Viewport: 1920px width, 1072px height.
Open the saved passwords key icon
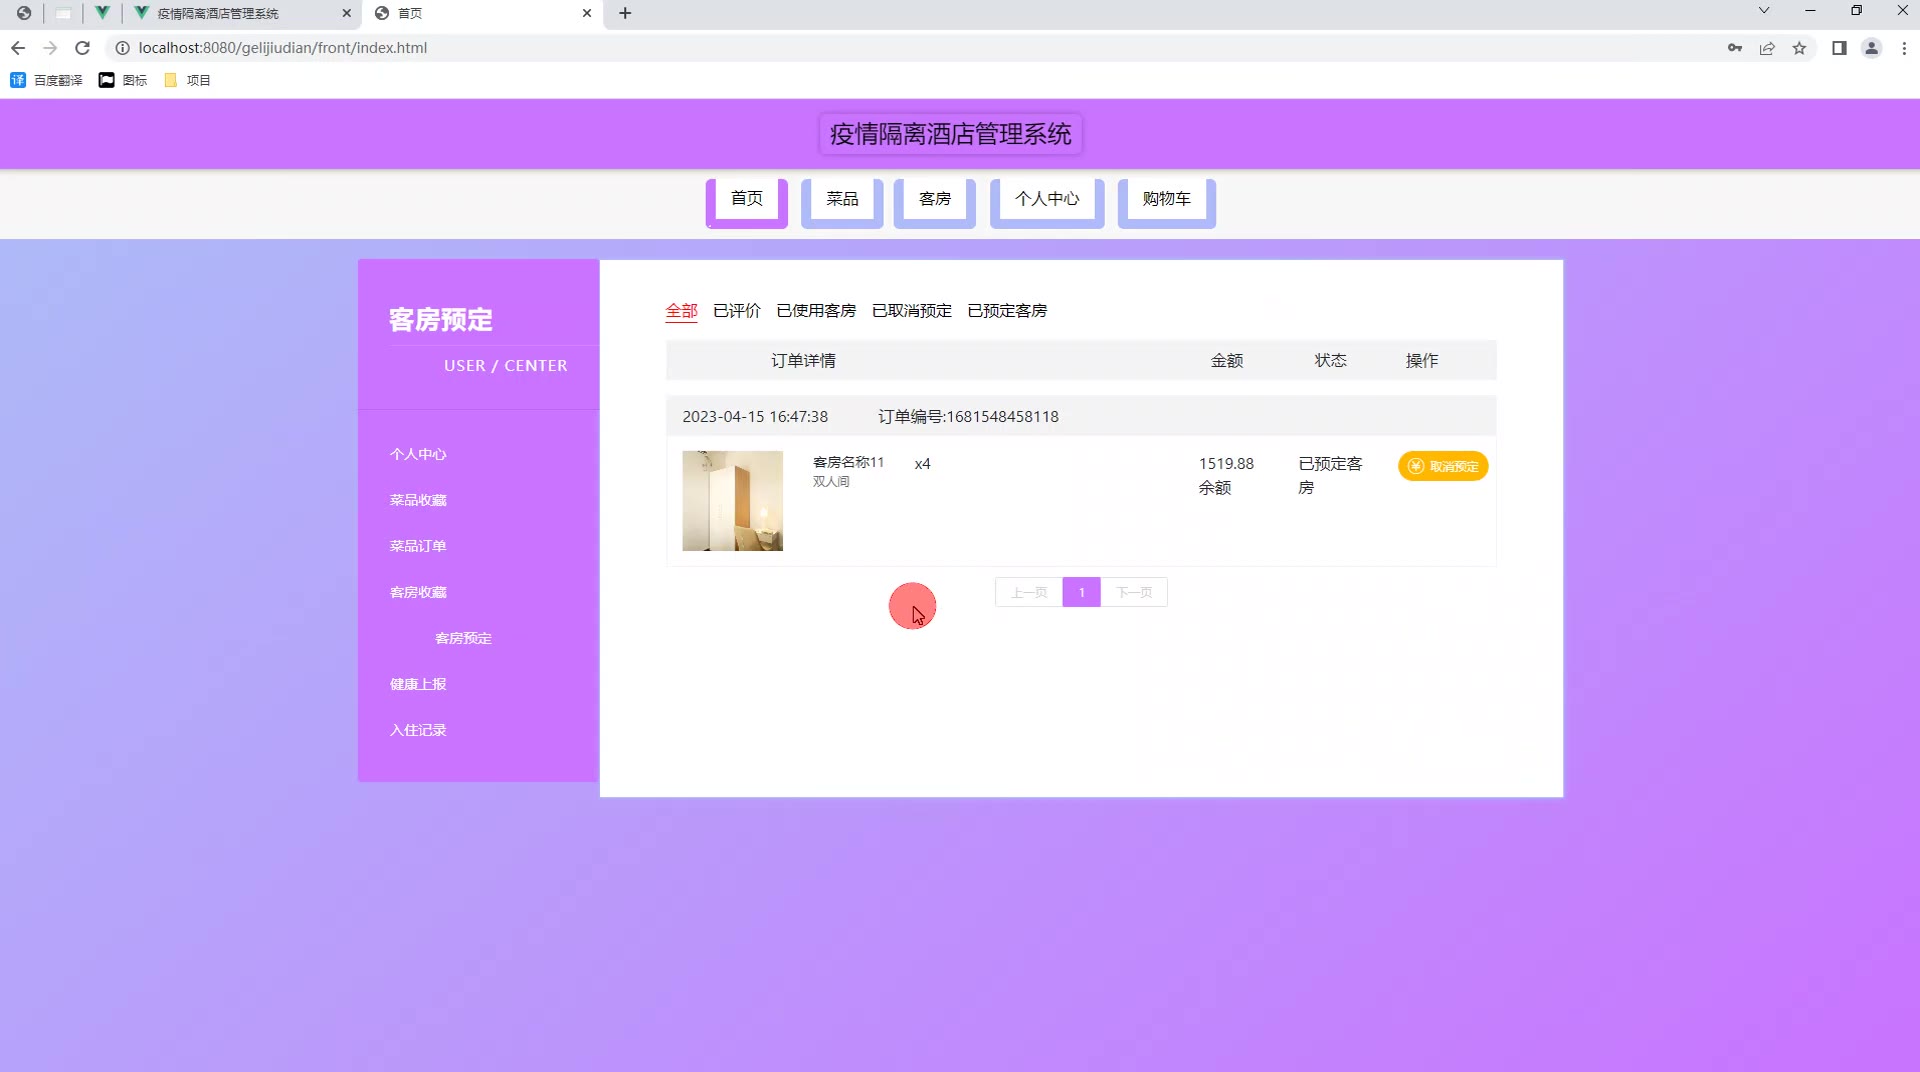tap(1735, 48)
